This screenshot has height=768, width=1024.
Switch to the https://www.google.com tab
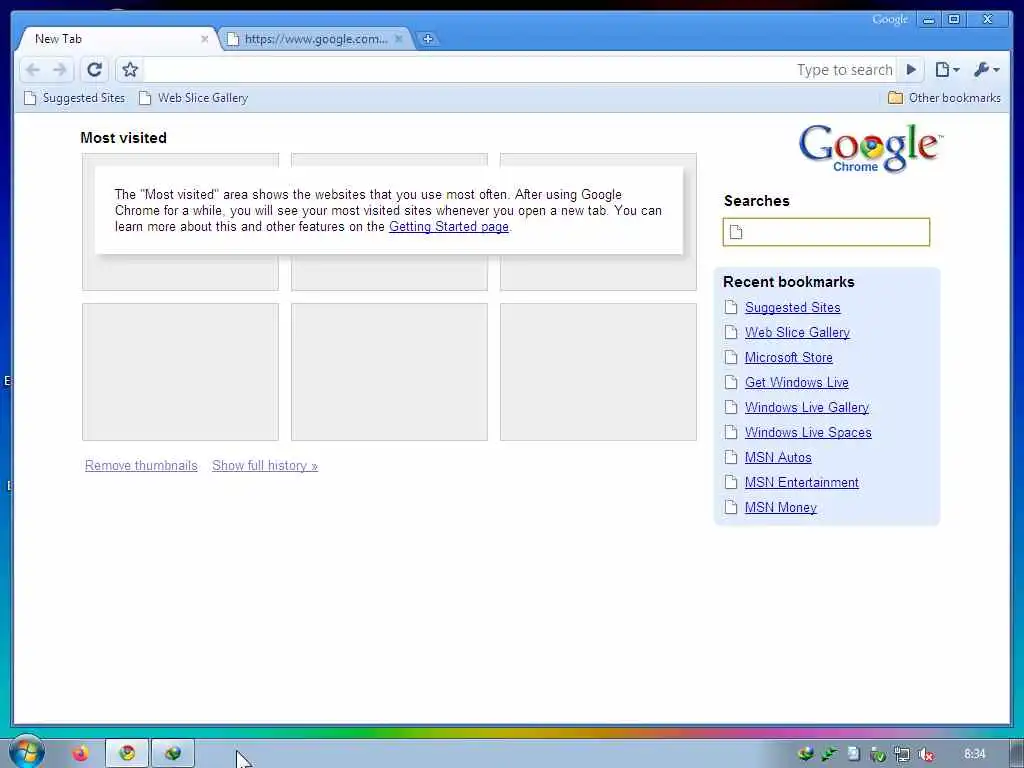click(315, 39)
